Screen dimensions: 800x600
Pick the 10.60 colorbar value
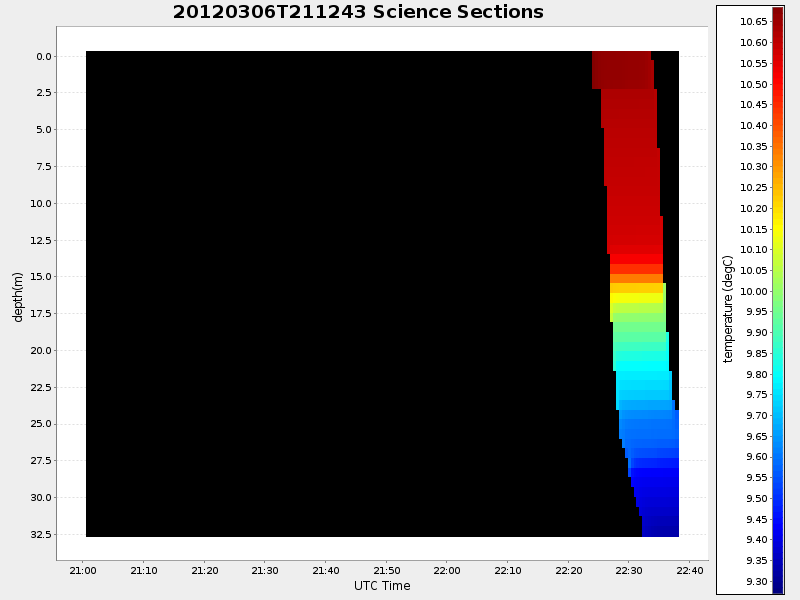[754, 42]
